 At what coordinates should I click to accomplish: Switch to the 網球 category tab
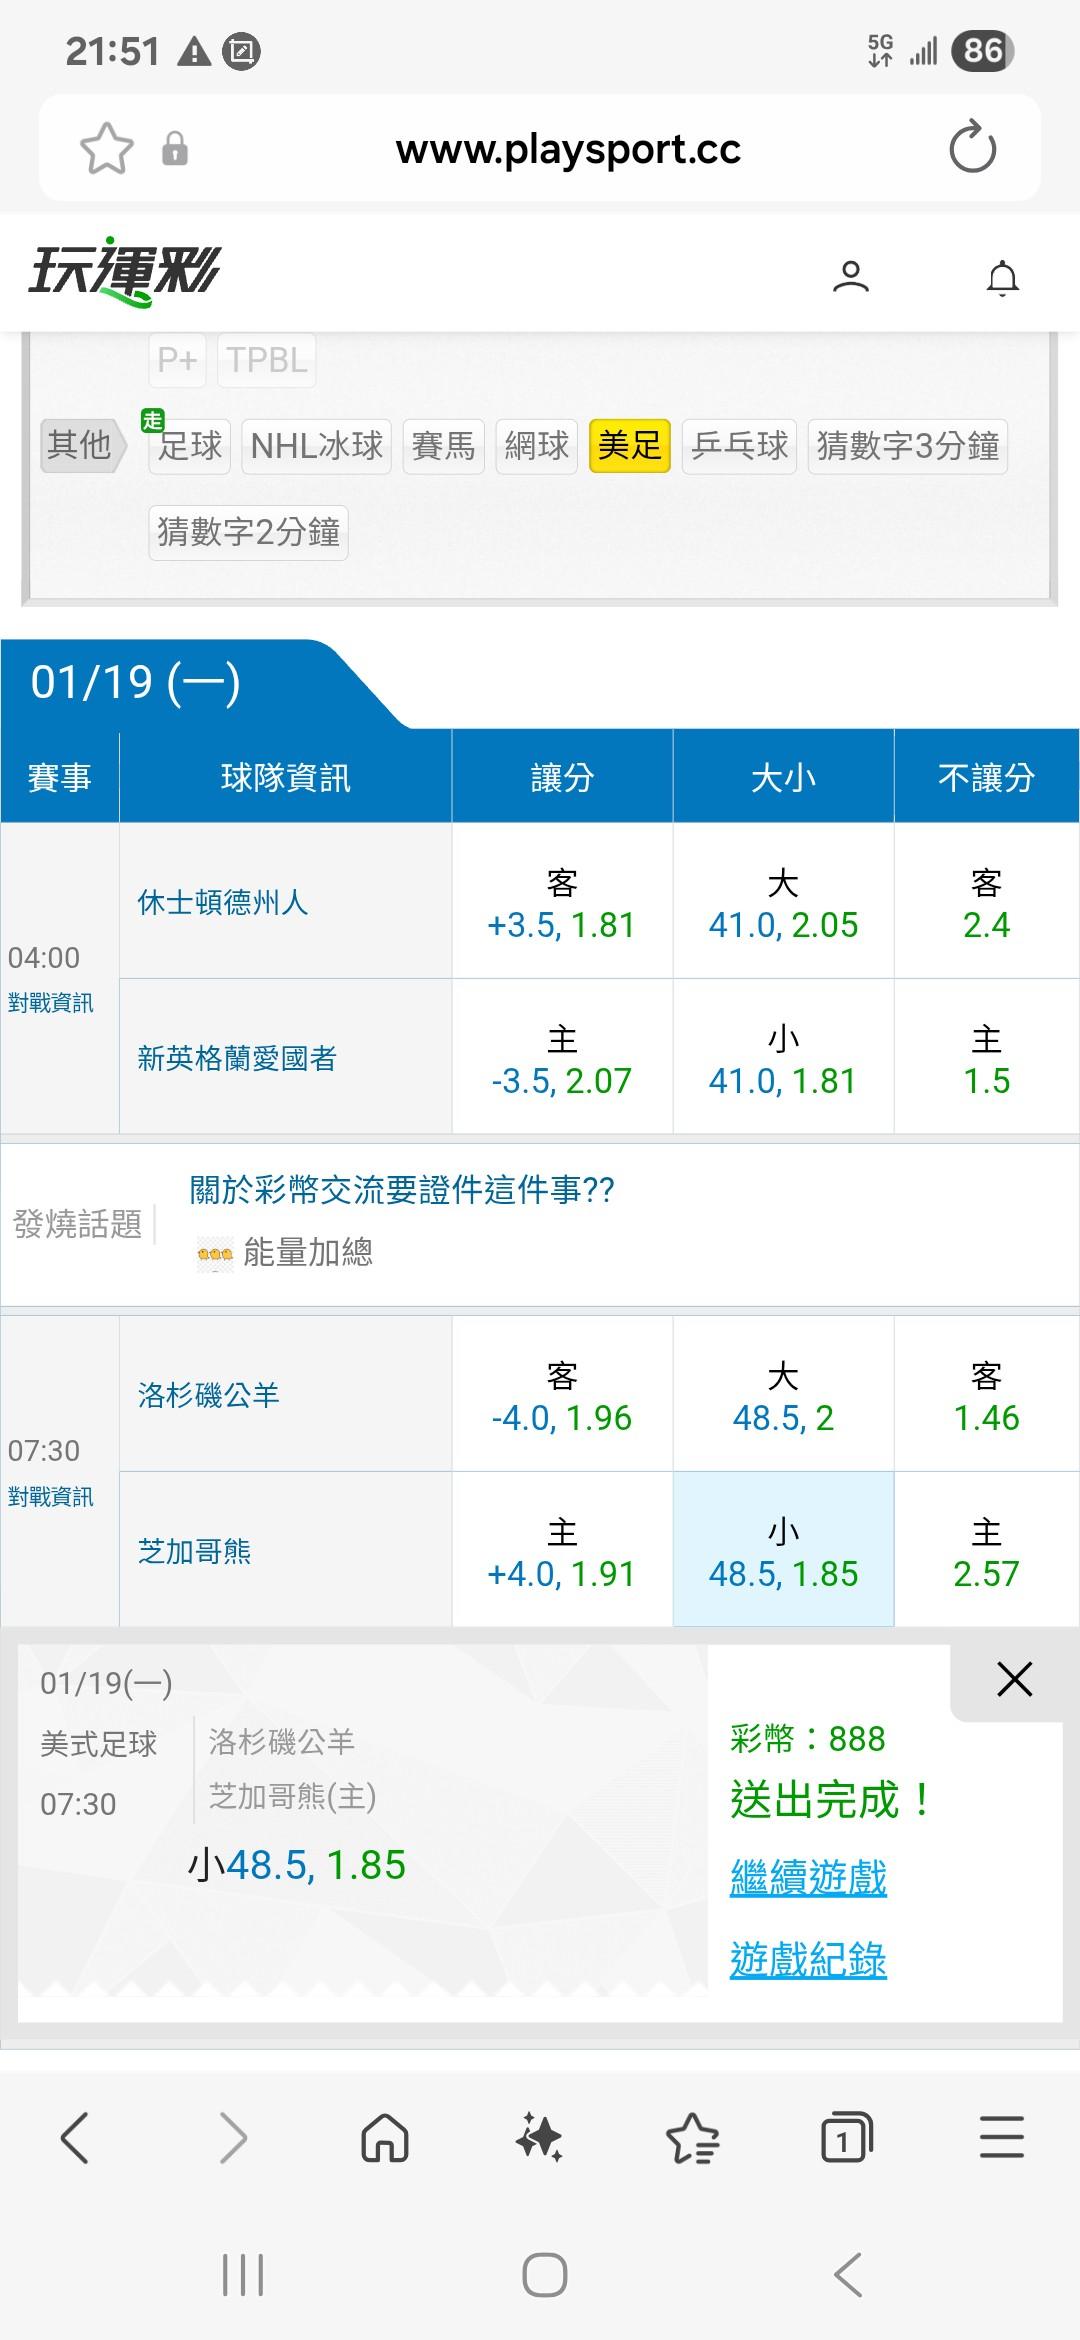tap(536, 446)
